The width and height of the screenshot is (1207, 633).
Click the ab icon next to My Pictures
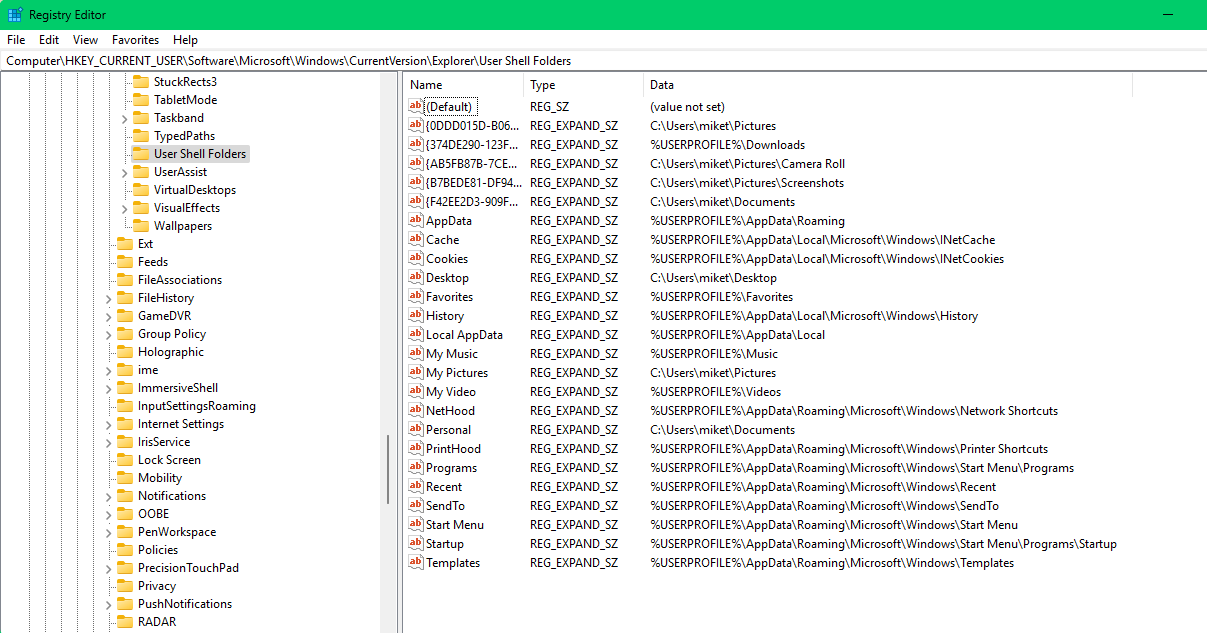(x=417, y=372)
